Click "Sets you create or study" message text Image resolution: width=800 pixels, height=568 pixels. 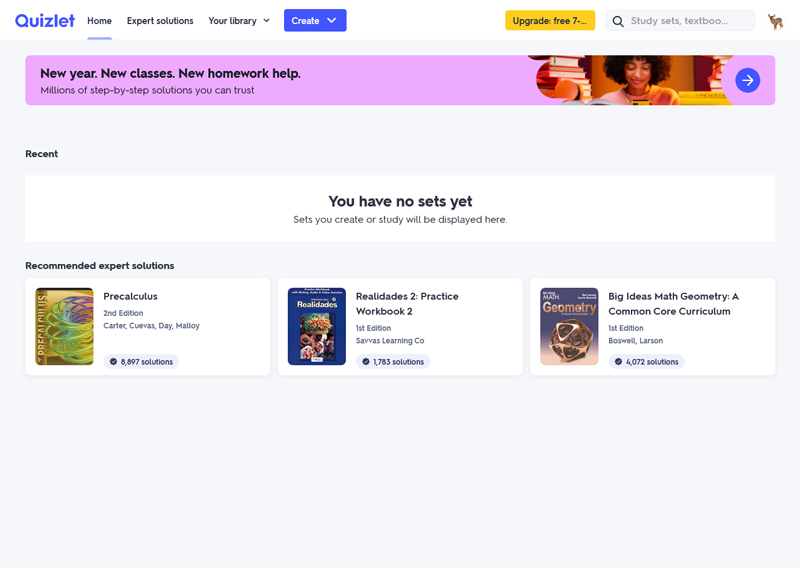[x=400, y=219]
